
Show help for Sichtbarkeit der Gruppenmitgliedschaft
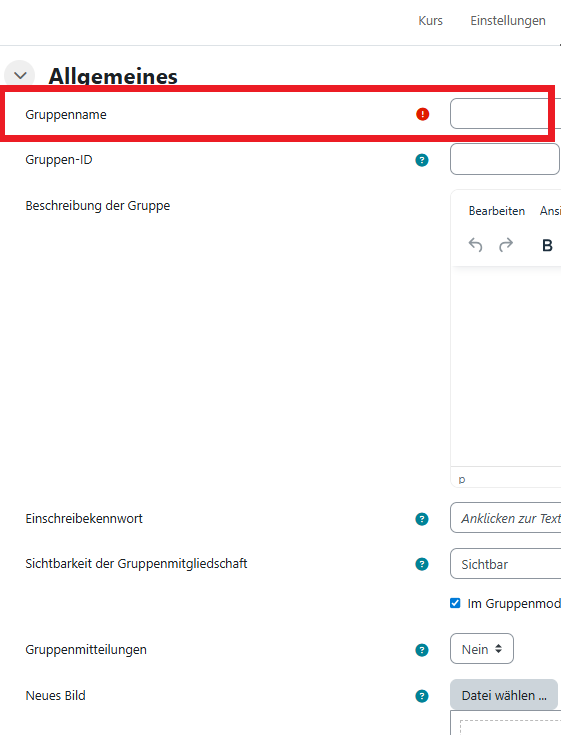422,564
